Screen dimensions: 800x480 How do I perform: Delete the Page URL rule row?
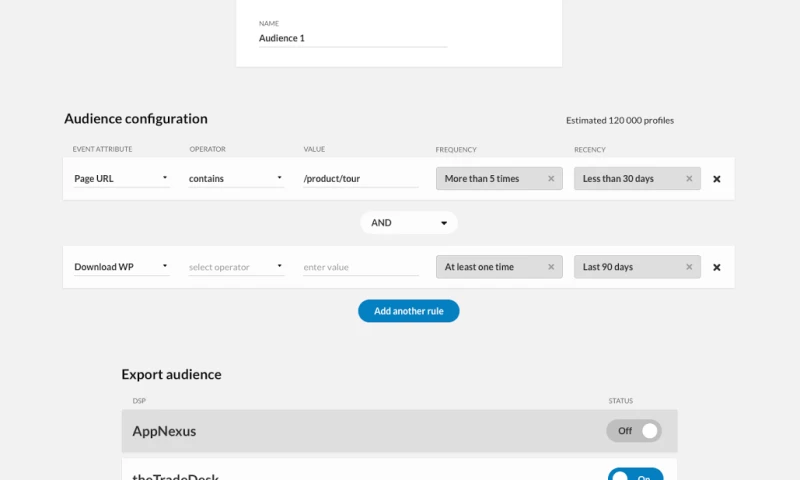716,179
